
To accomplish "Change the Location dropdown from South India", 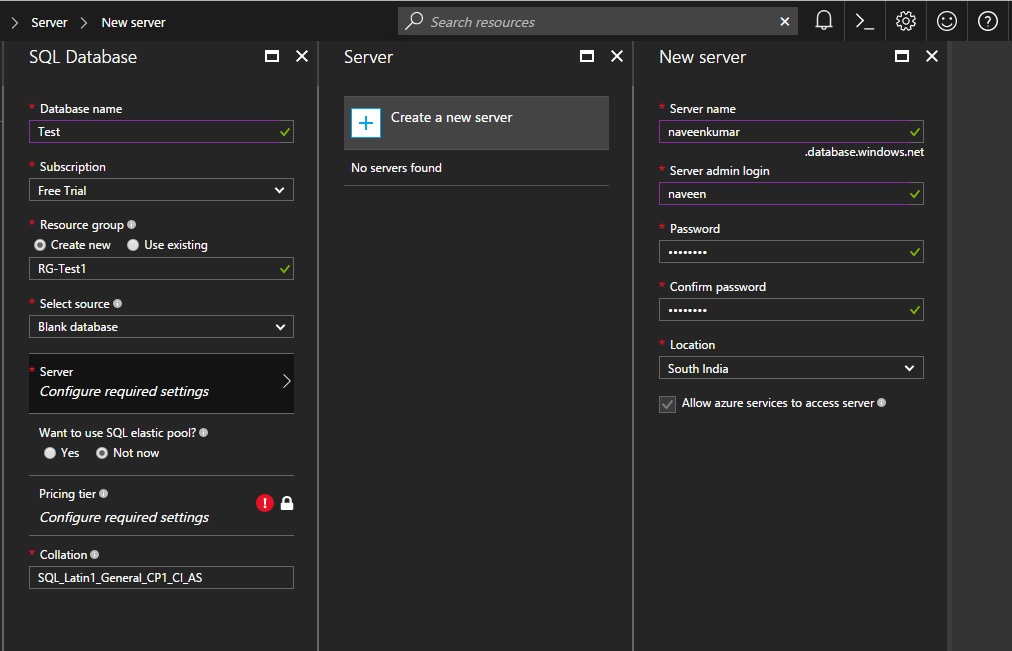I will coord(791,368).
